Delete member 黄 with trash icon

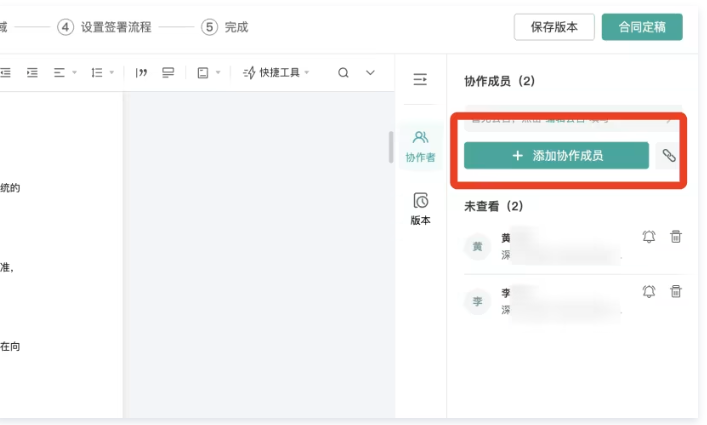click(675, 237)
